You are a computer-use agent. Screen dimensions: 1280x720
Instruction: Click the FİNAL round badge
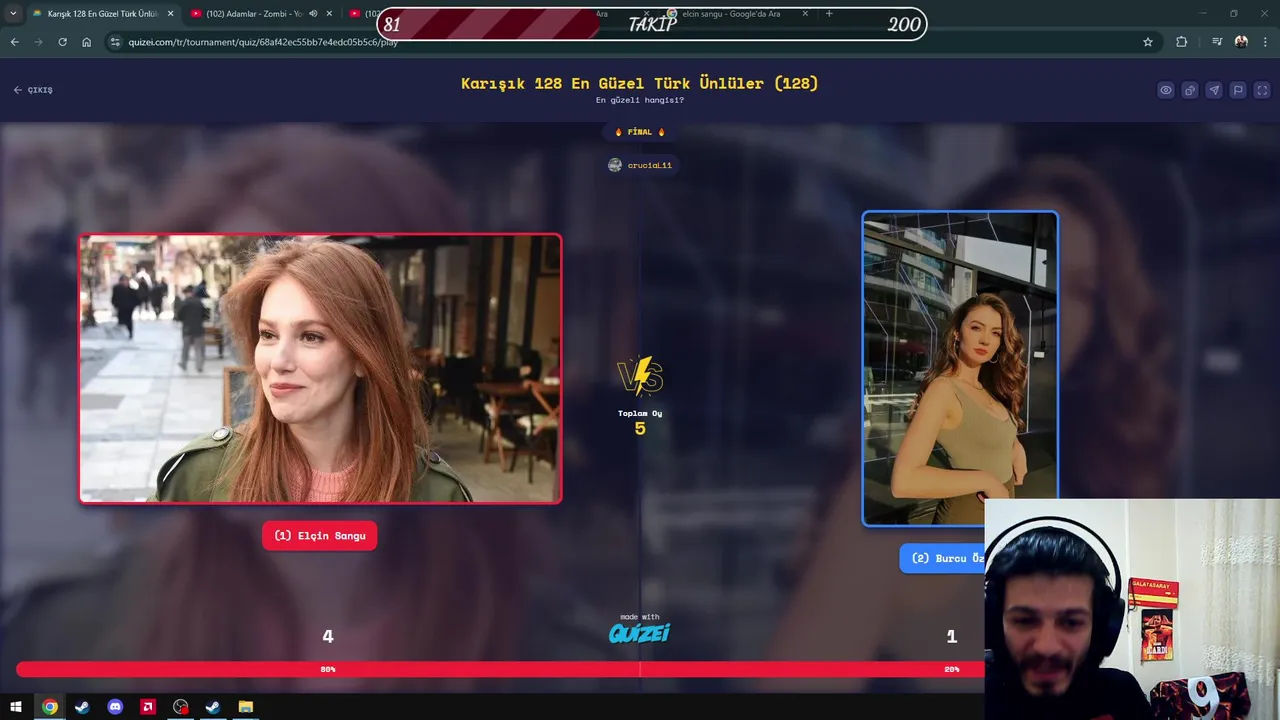[x=640, y=132]
